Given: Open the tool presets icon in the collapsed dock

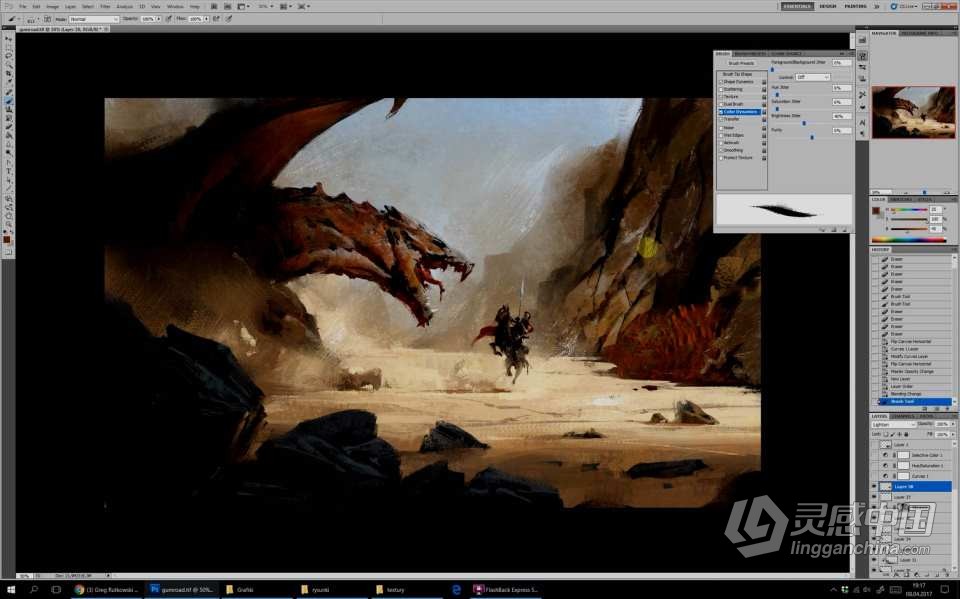Looking at the screenshot, I should click(862, 95).
